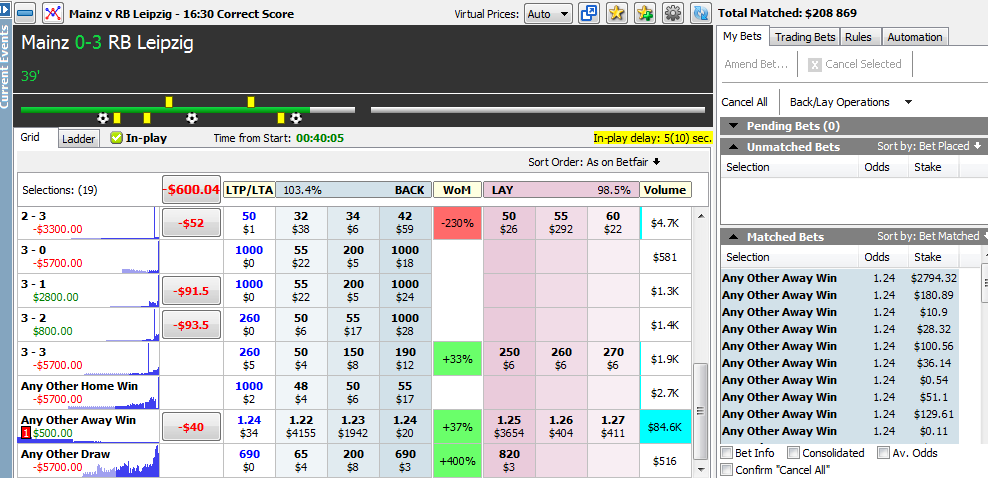Tick the Confirm "Cancel All" checkbox
988x478 pixels.
point(727,469)
